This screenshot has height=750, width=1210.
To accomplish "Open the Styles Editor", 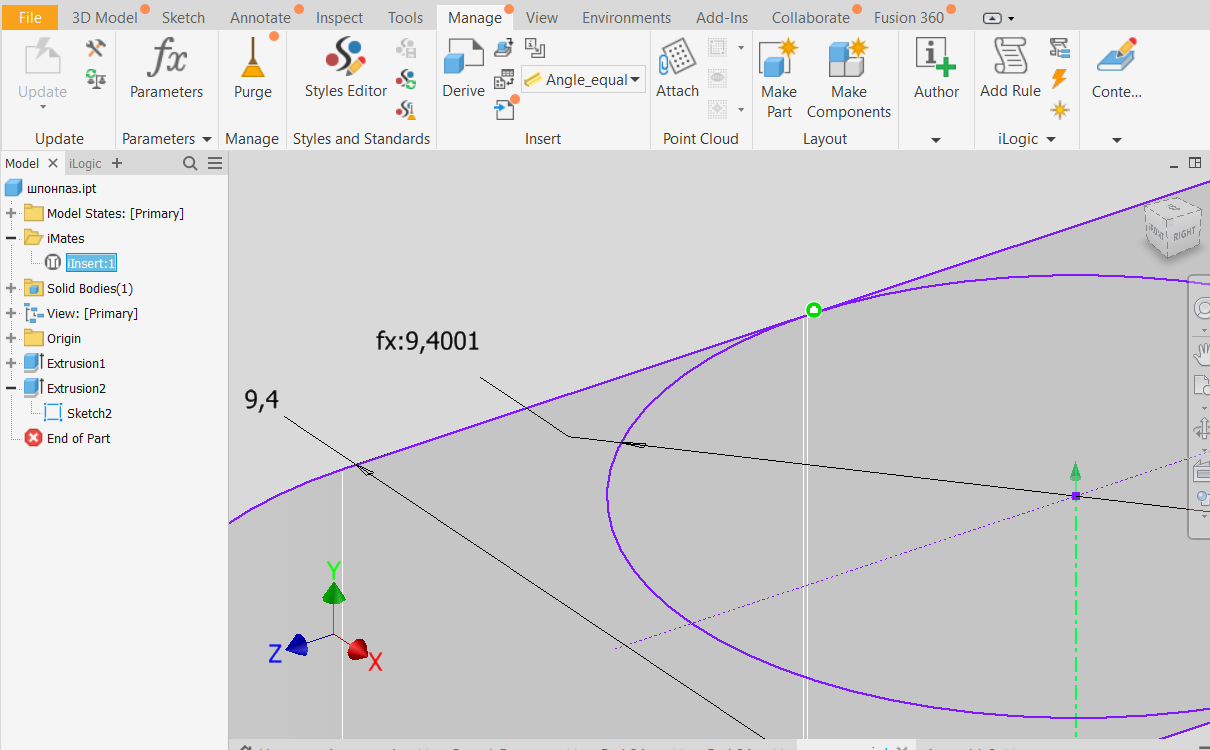I will point(344,68).
